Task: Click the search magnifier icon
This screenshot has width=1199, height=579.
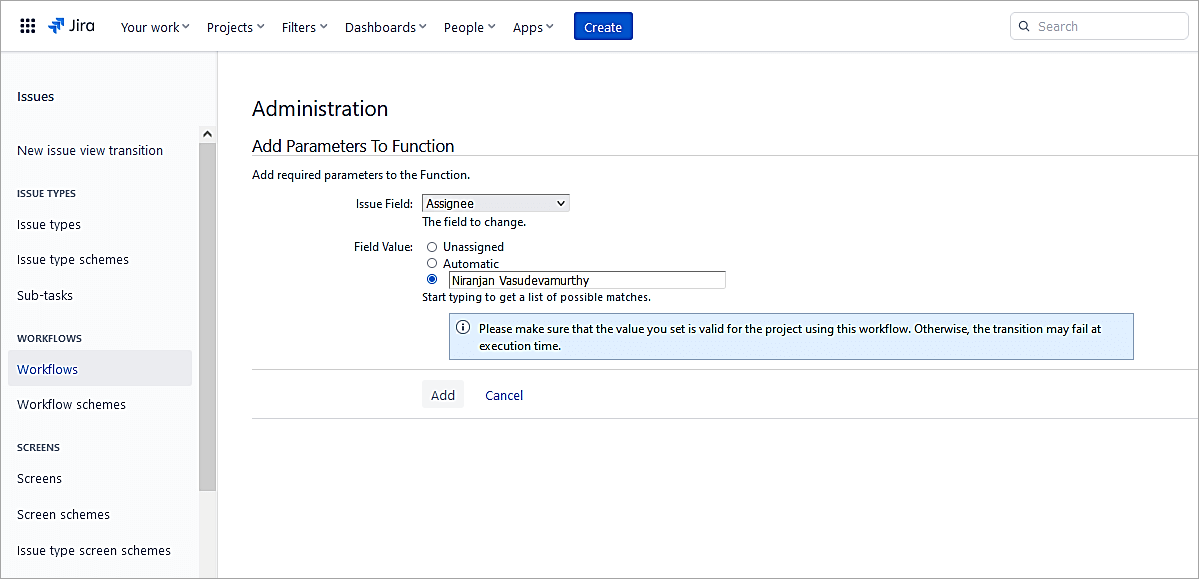Action: point(1026,25)
